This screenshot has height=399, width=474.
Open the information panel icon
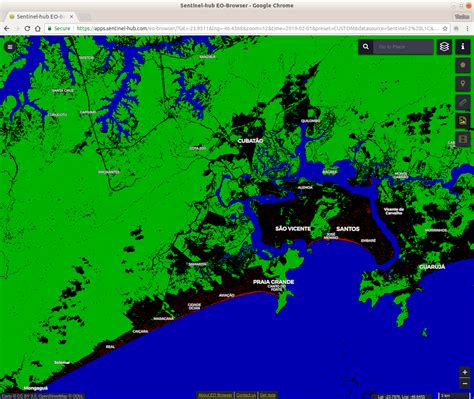[463, 47]
